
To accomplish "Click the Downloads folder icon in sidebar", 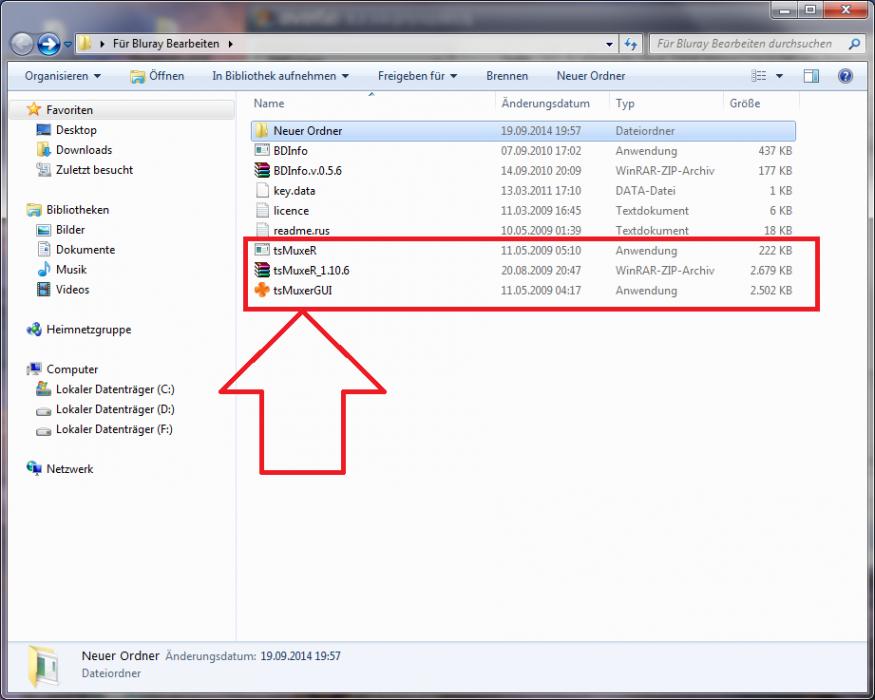I will [x=44, y=150].
